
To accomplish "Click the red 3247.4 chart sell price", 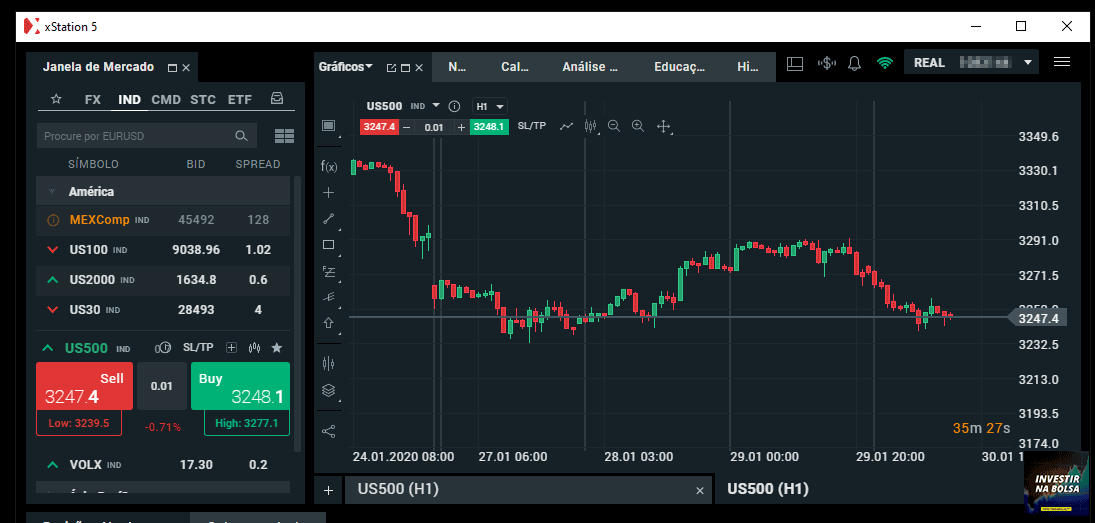I will [x=379, y=126].
